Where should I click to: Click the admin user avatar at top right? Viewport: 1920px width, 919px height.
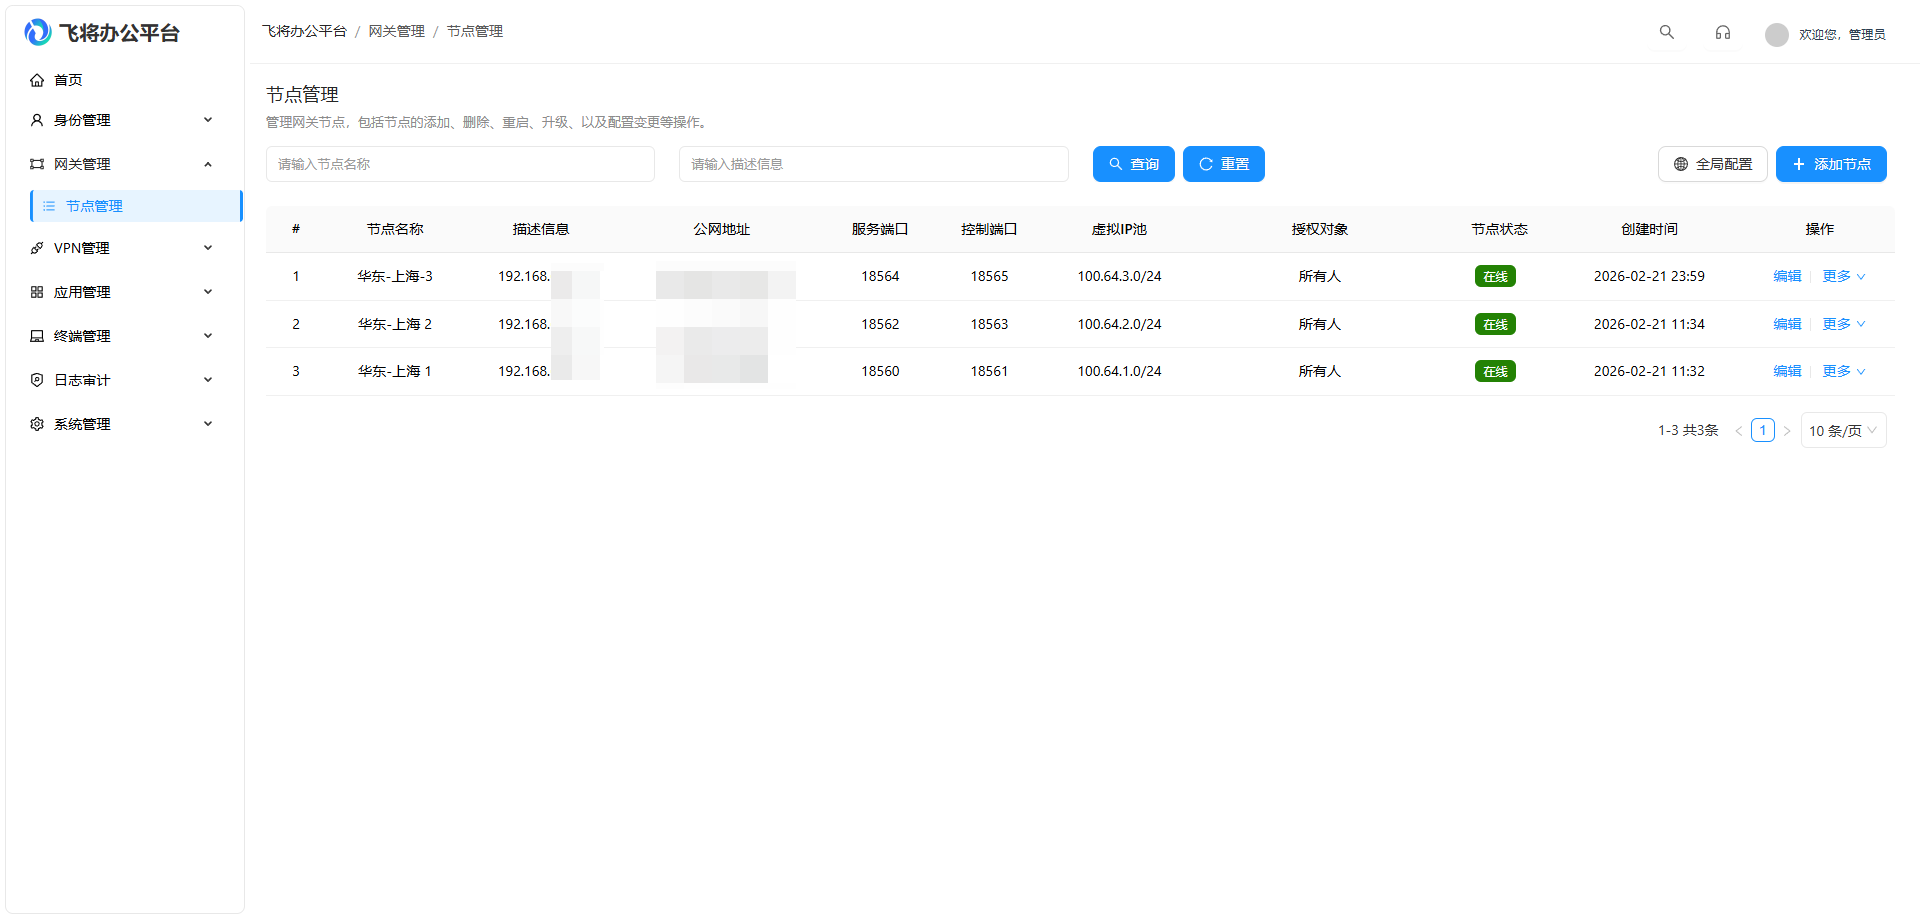pyautogui.click(x=1776, y=34)
